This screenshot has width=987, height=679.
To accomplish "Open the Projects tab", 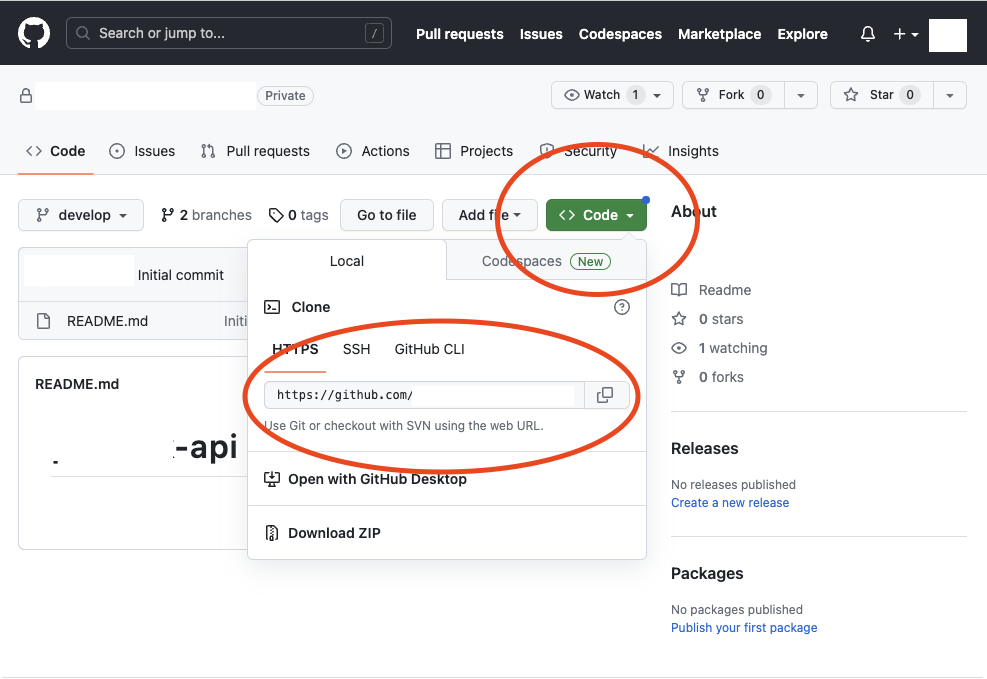I will [x=474, y=151].
